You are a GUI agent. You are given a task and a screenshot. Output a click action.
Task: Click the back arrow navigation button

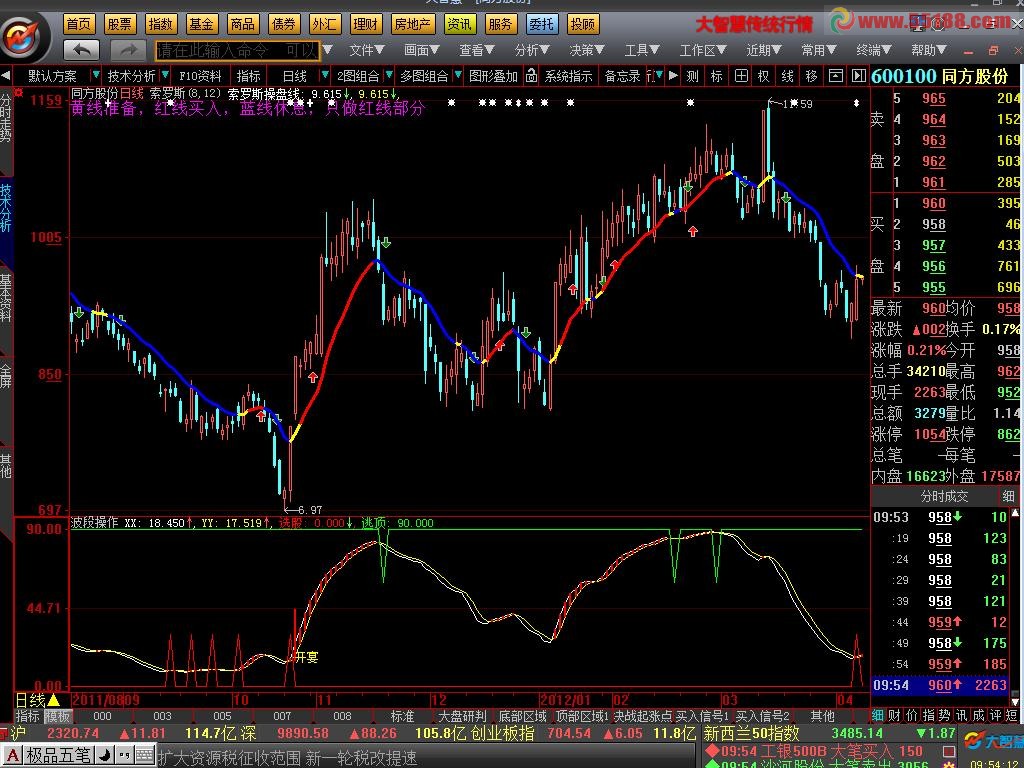click(81, 49)
